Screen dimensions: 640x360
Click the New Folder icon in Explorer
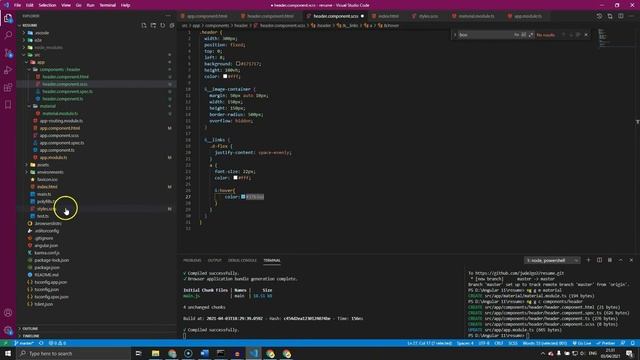[153, 25]
